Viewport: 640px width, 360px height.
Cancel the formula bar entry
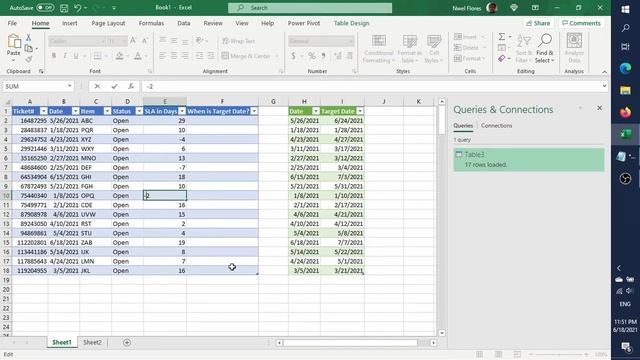(x=97, y=86)
